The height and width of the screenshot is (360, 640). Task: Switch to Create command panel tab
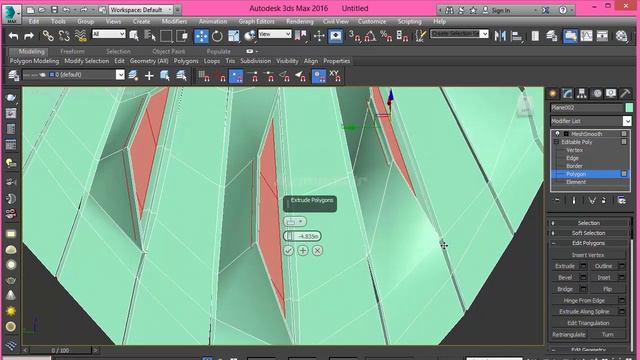(x=553, y=93)
